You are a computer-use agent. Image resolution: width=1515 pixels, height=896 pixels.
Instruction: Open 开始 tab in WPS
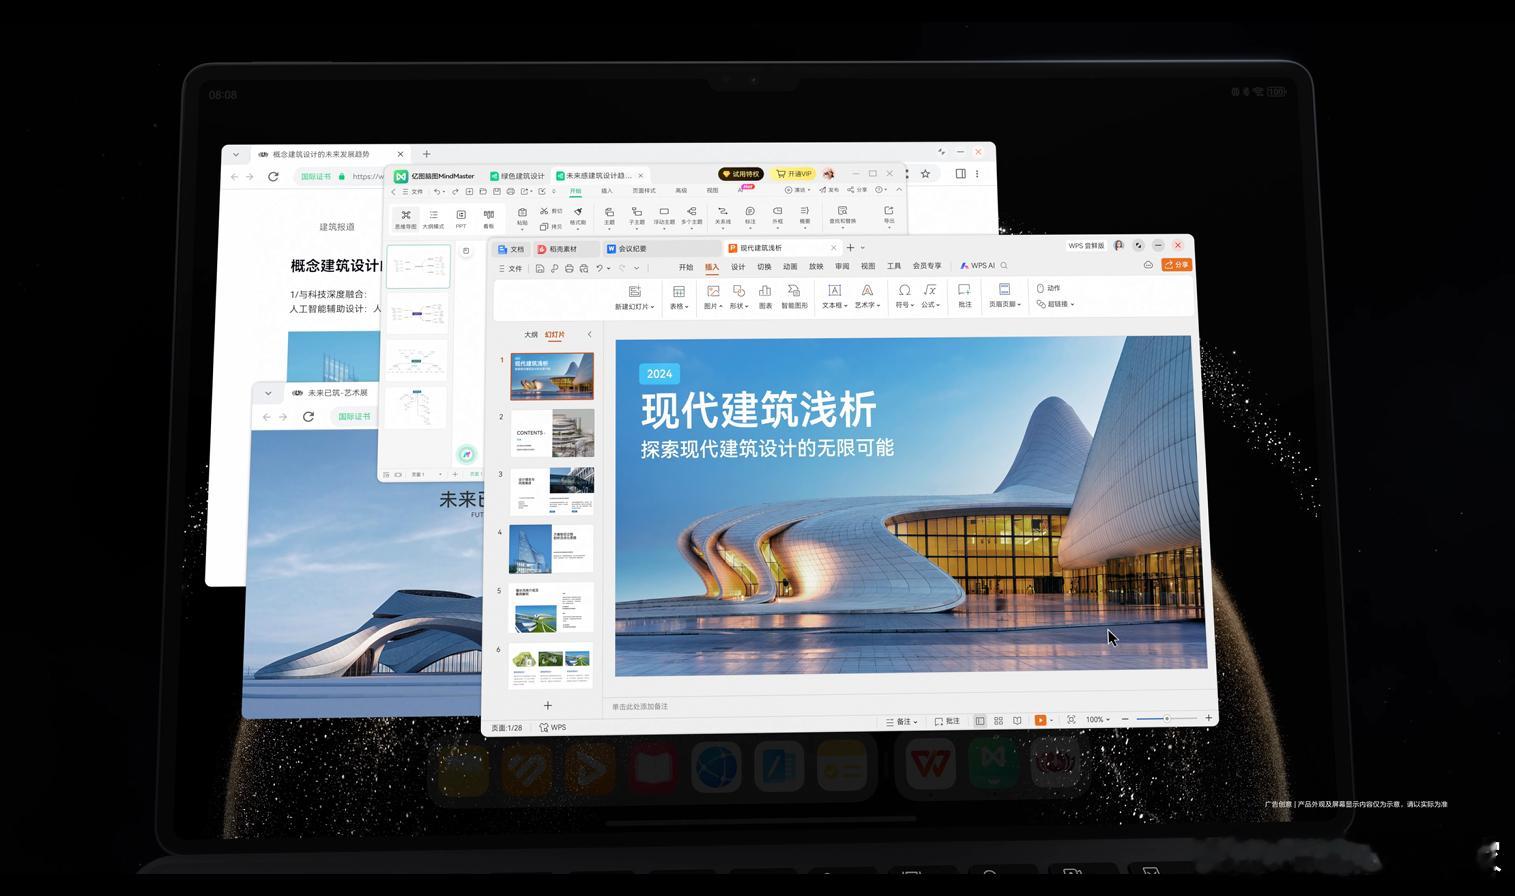686,267
